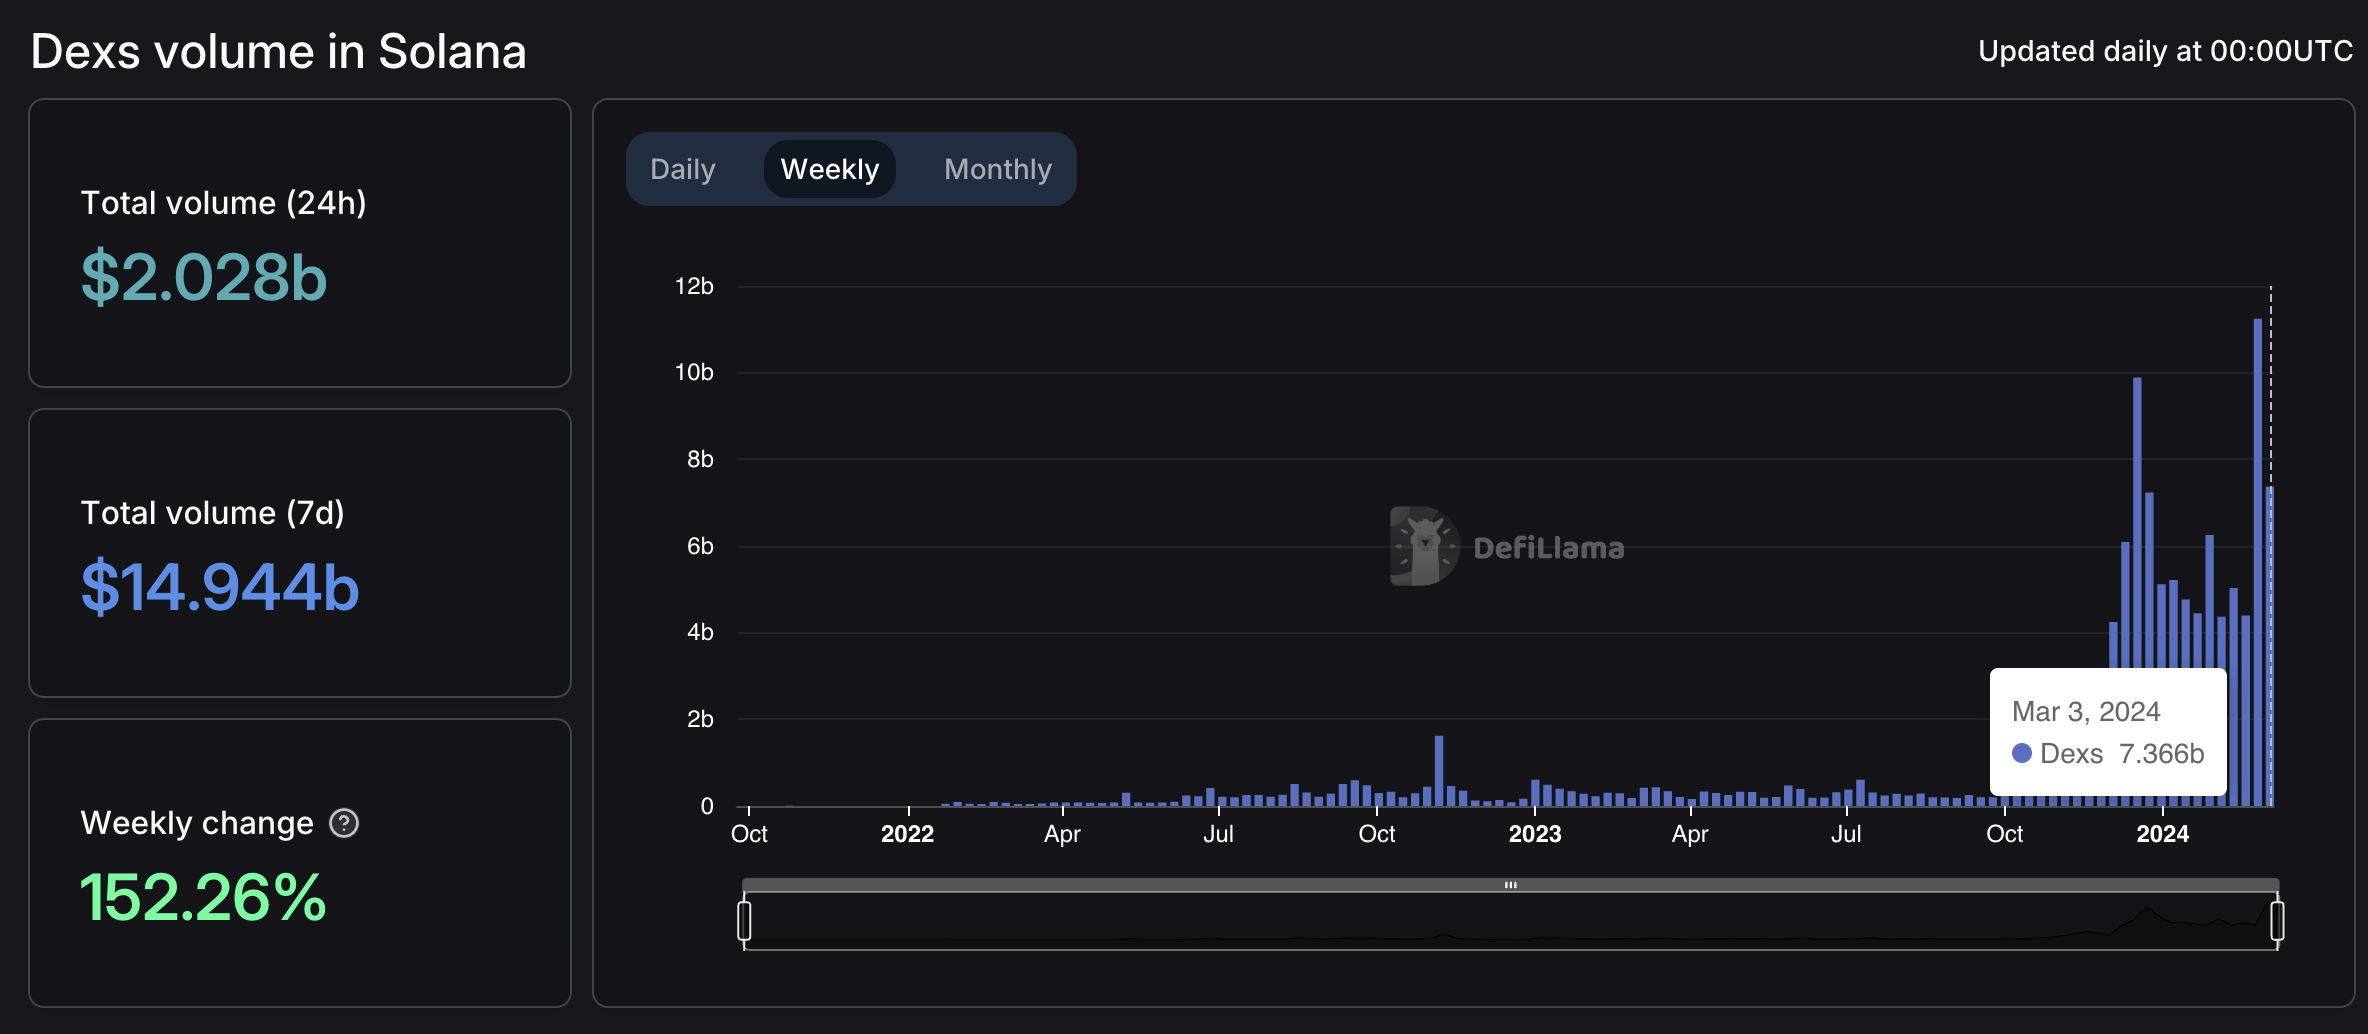Viewport: 2368px width, 1034px height.
Task: Click the $2.028b total volume value
Action: point(204,277)
